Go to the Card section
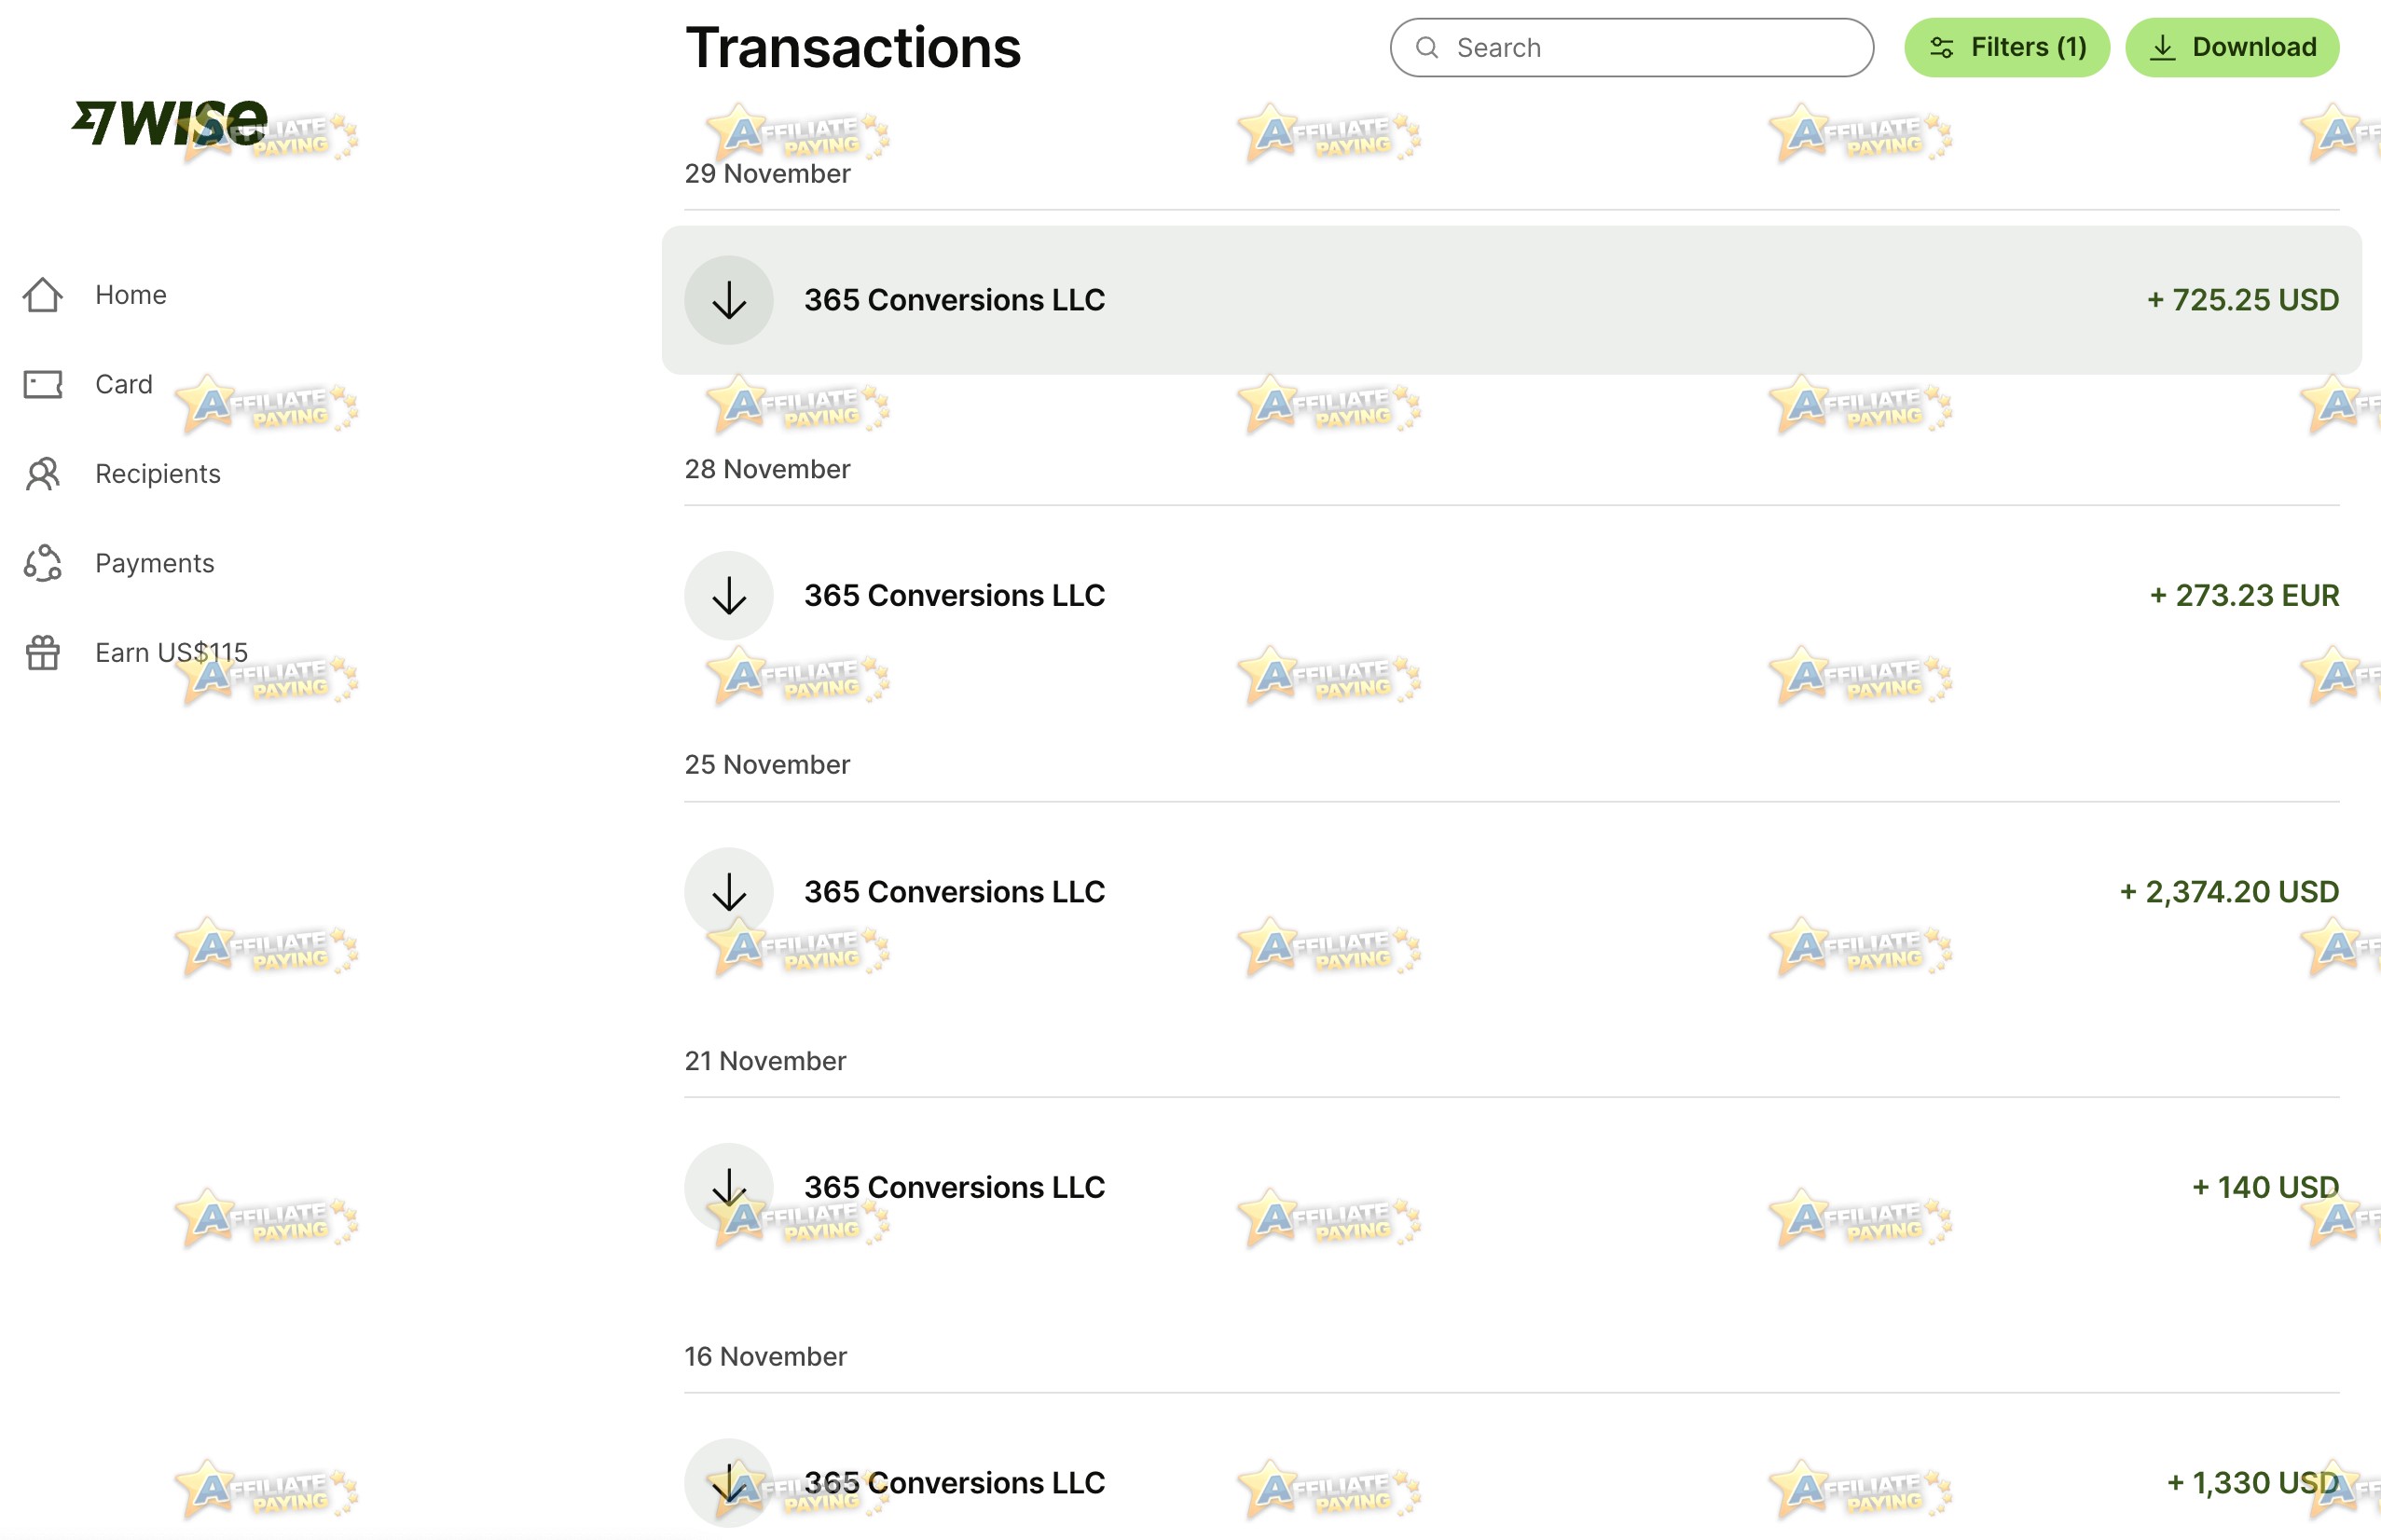This screenshot has height=1540, width=2381. pyautogui.click(x=124, y=384)
